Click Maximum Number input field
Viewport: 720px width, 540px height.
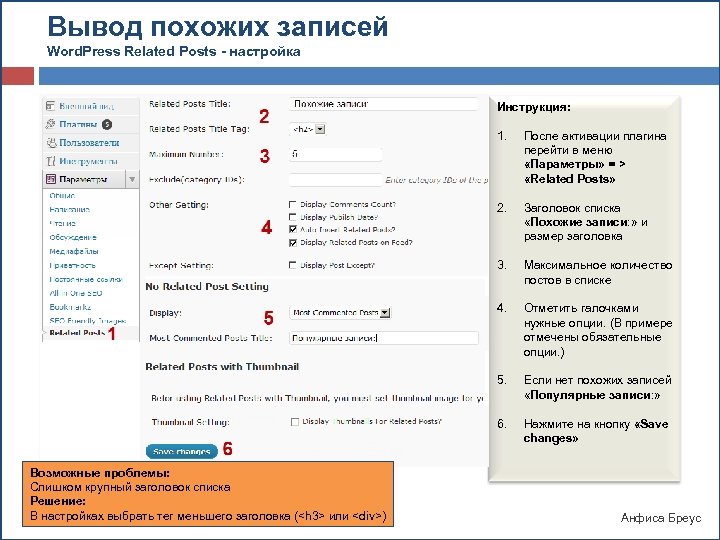point(336,154)
